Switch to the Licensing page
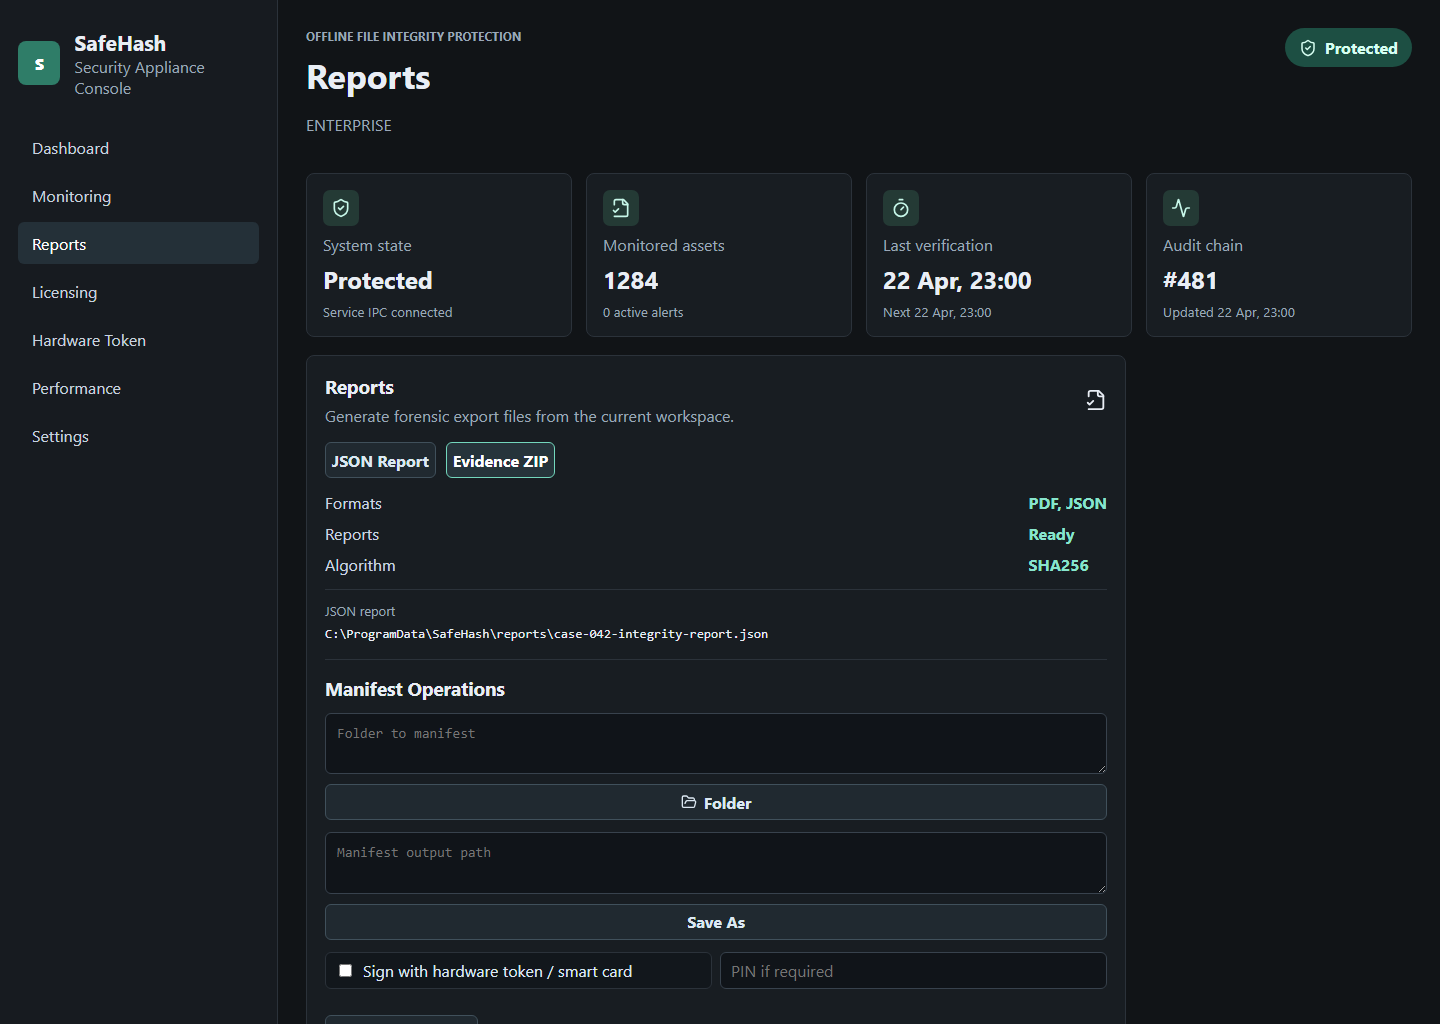The width and height of the screenshot is (1440, 1024). 64,292
